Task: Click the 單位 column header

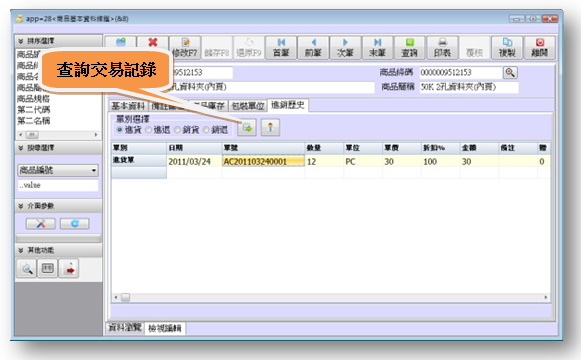Action: pyautogui.click(x=363, y=148)
